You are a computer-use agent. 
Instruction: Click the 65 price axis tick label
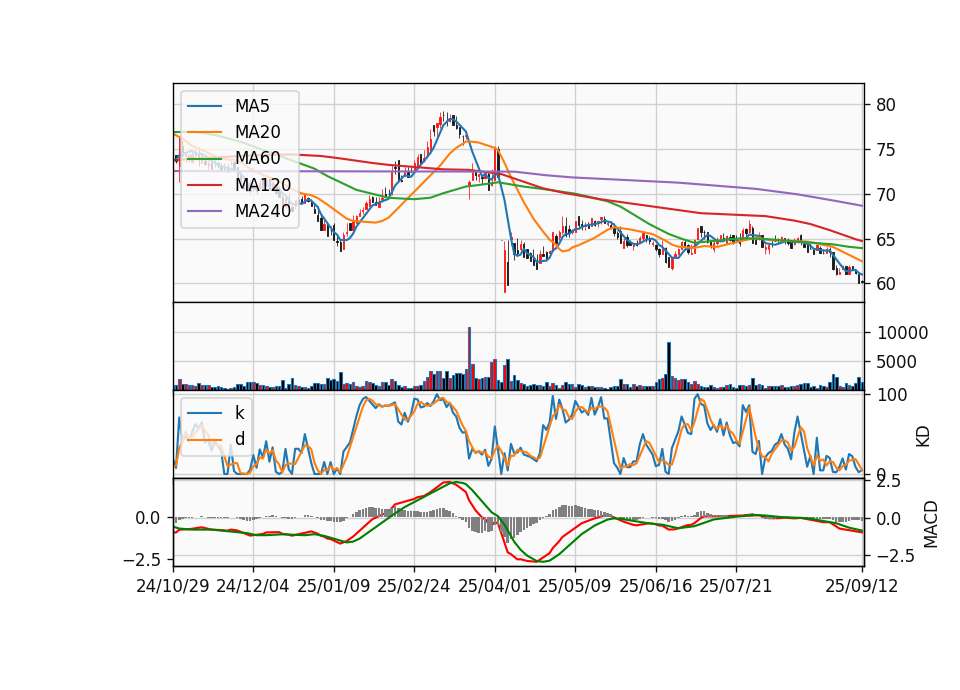[x=886, y=239]
